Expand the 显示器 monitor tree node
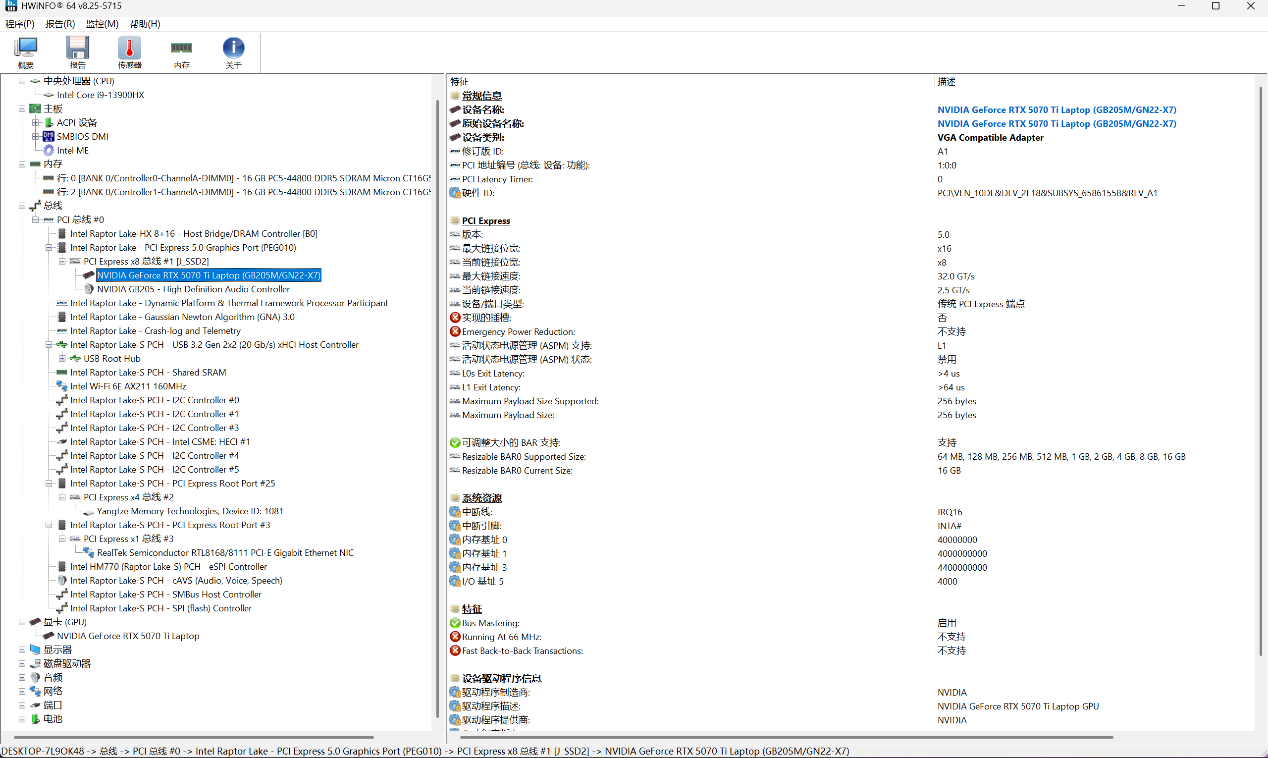 (22, 649)
